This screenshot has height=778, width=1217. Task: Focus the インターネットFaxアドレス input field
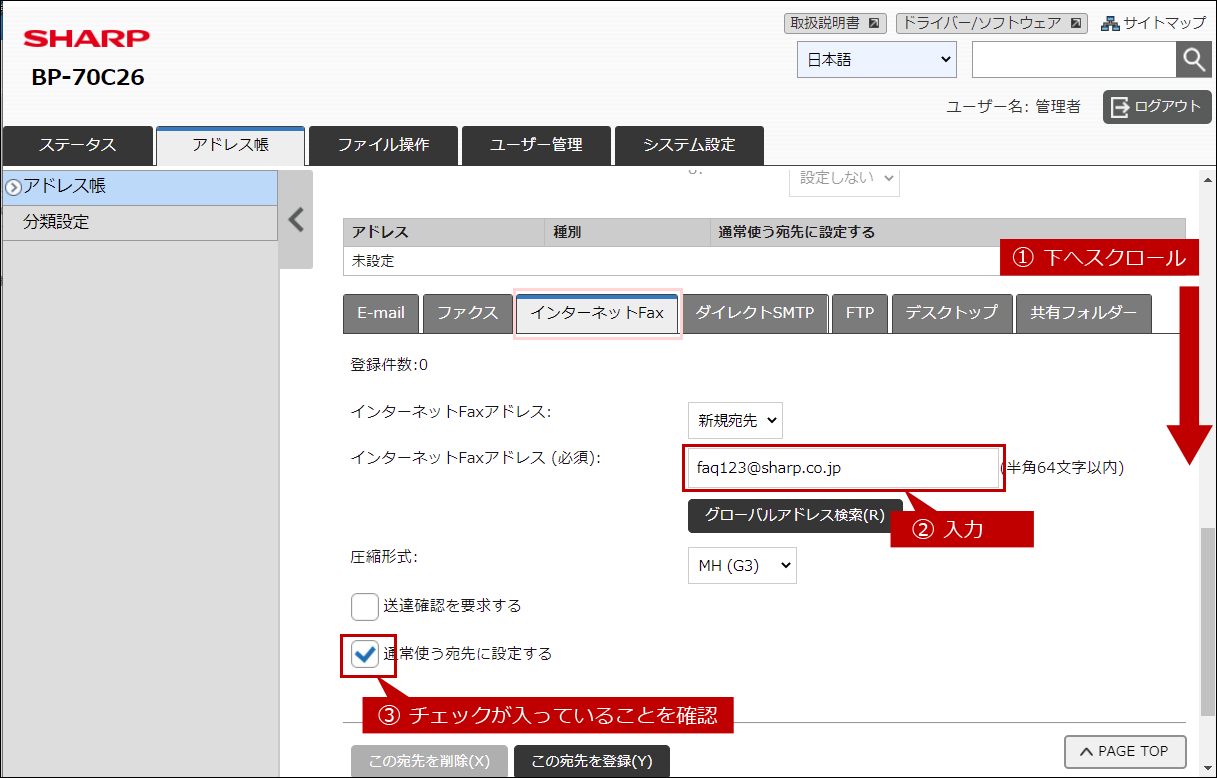click(x=843, y=468)
